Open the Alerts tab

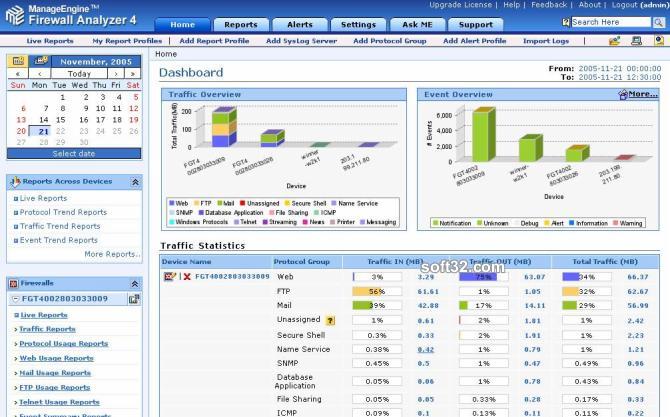(300, 25)
